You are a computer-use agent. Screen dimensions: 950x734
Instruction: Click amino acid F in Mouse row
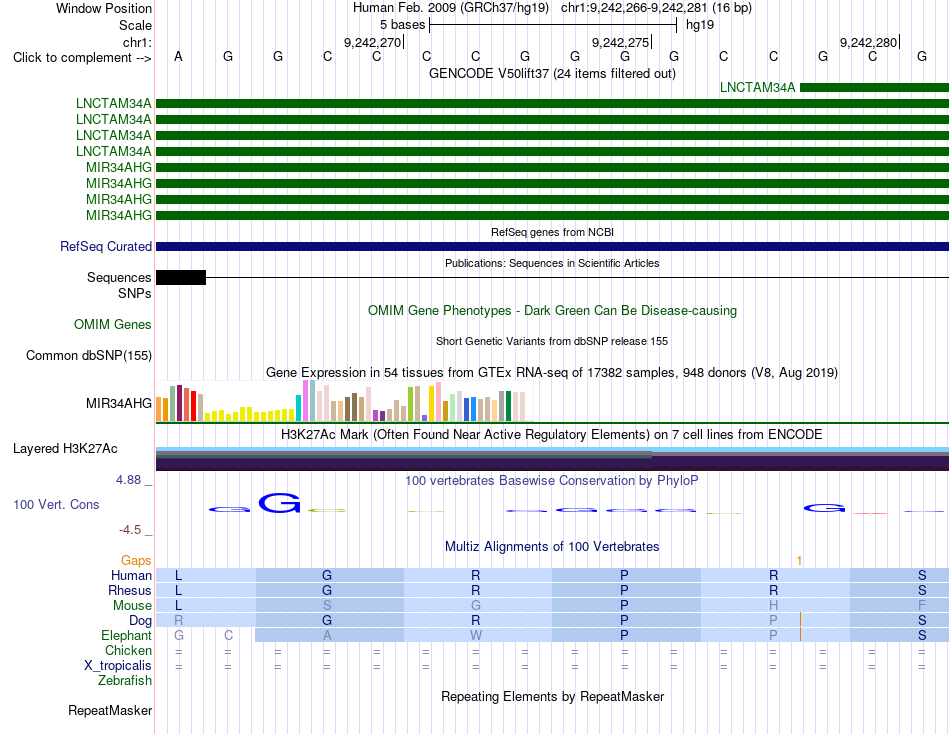tap(922, 606)
